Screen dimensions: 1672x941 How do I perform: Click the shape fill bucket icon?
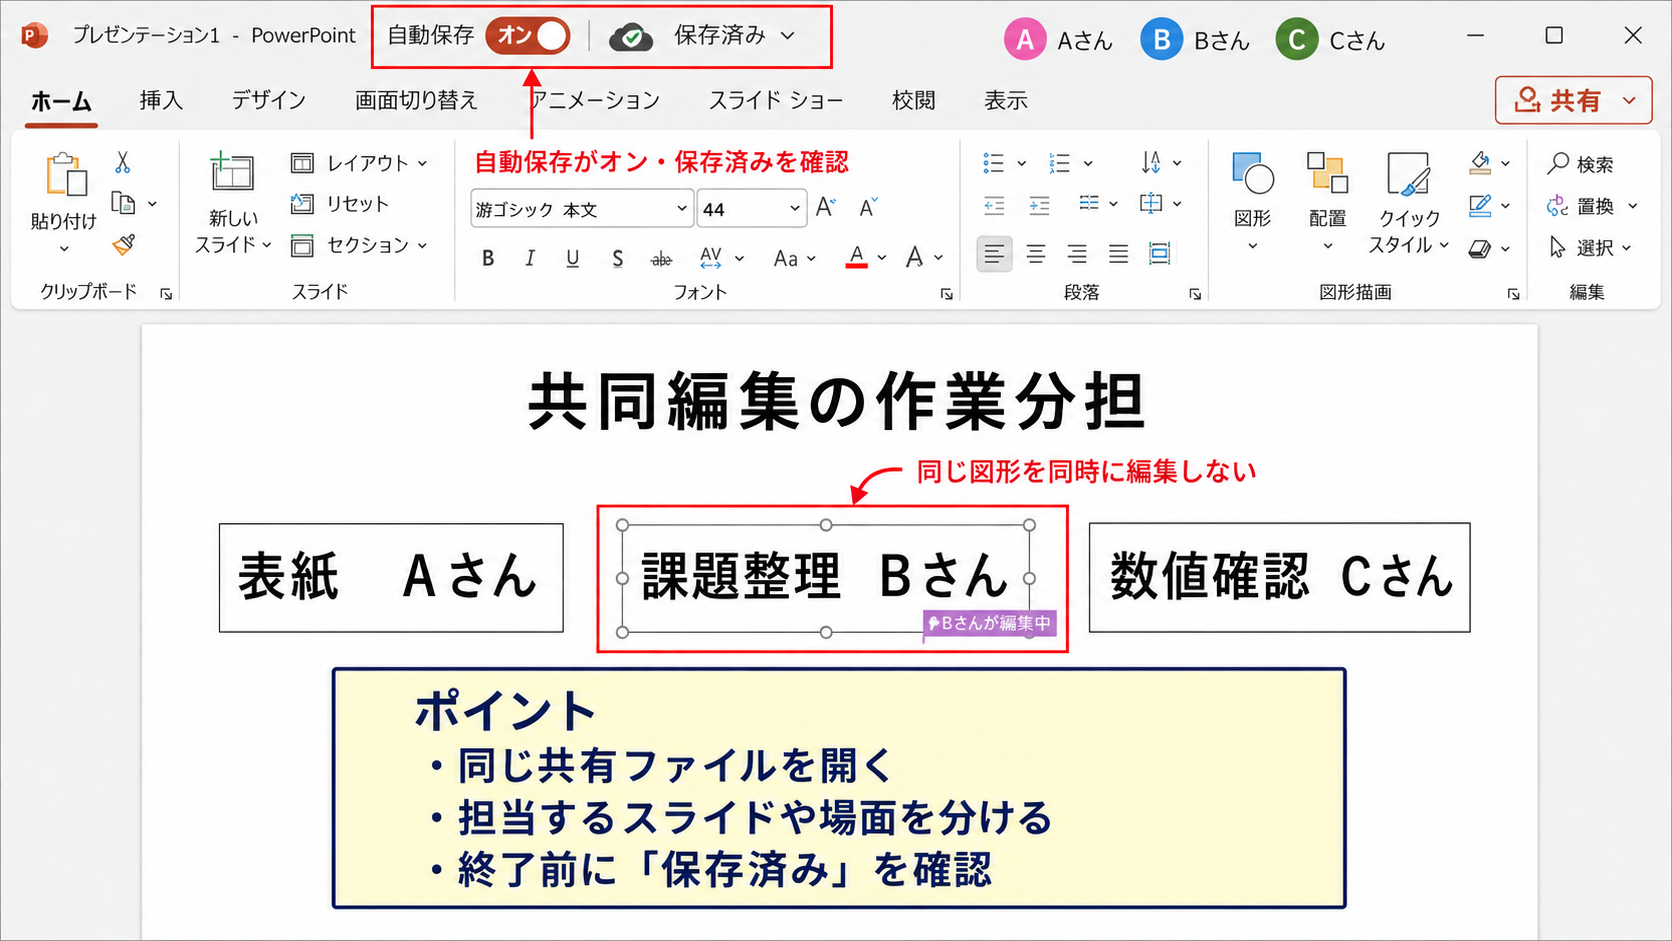pos(1480,163)
